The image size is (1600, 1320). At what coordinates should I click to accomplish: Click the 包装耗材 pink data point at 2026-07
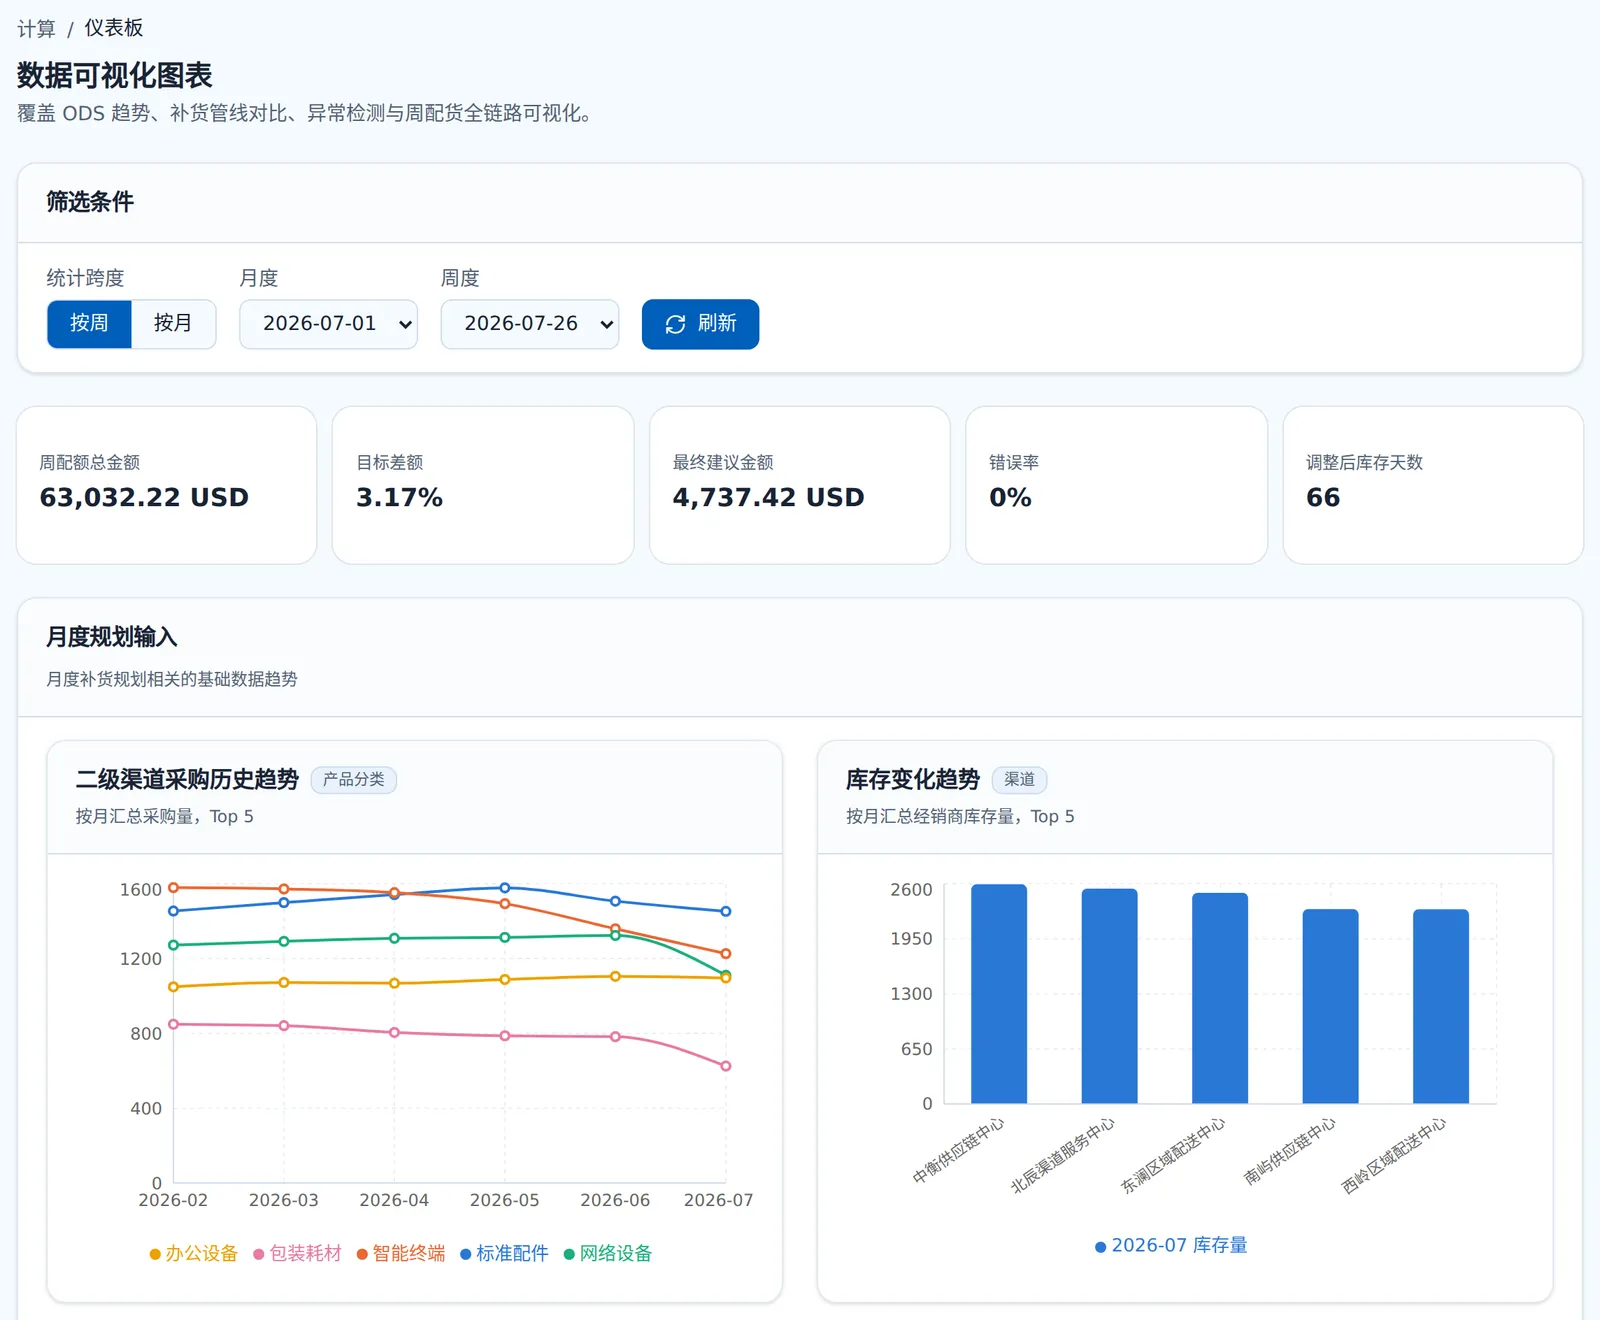(x=726, y=1066)
